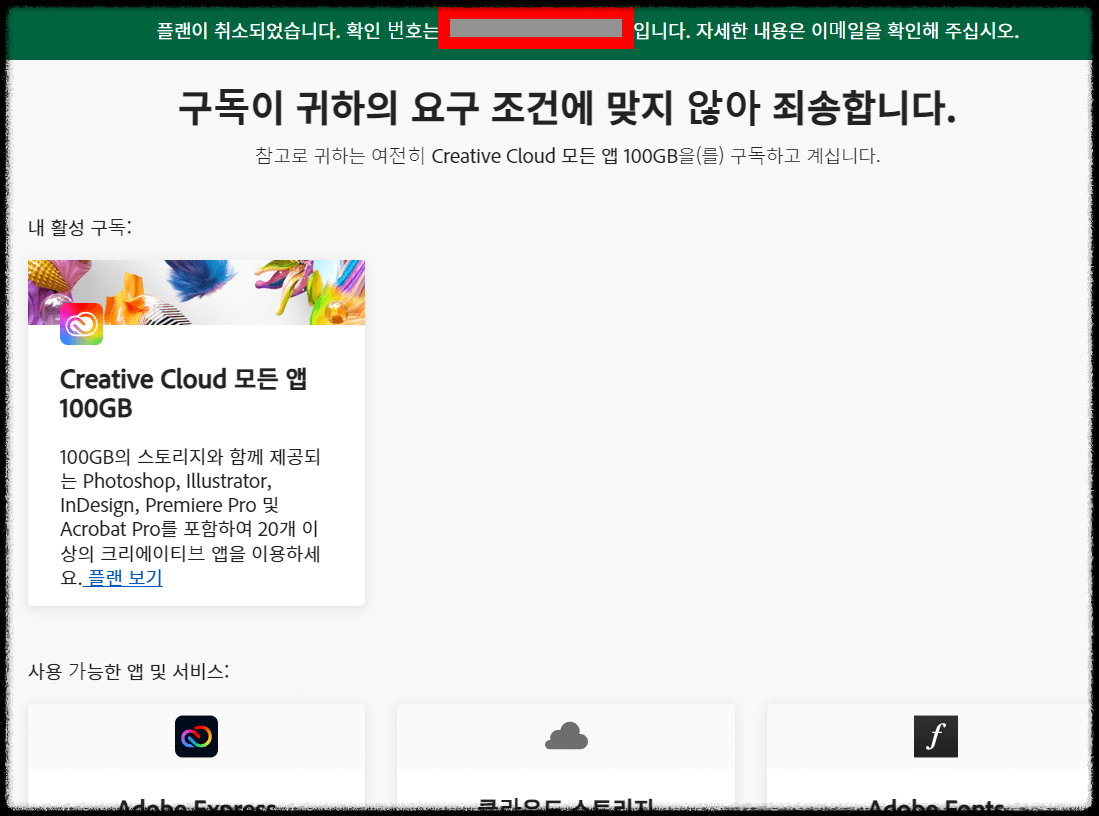
Task: Click the Adobe Express app icon
Action: (x=196, y=736)
